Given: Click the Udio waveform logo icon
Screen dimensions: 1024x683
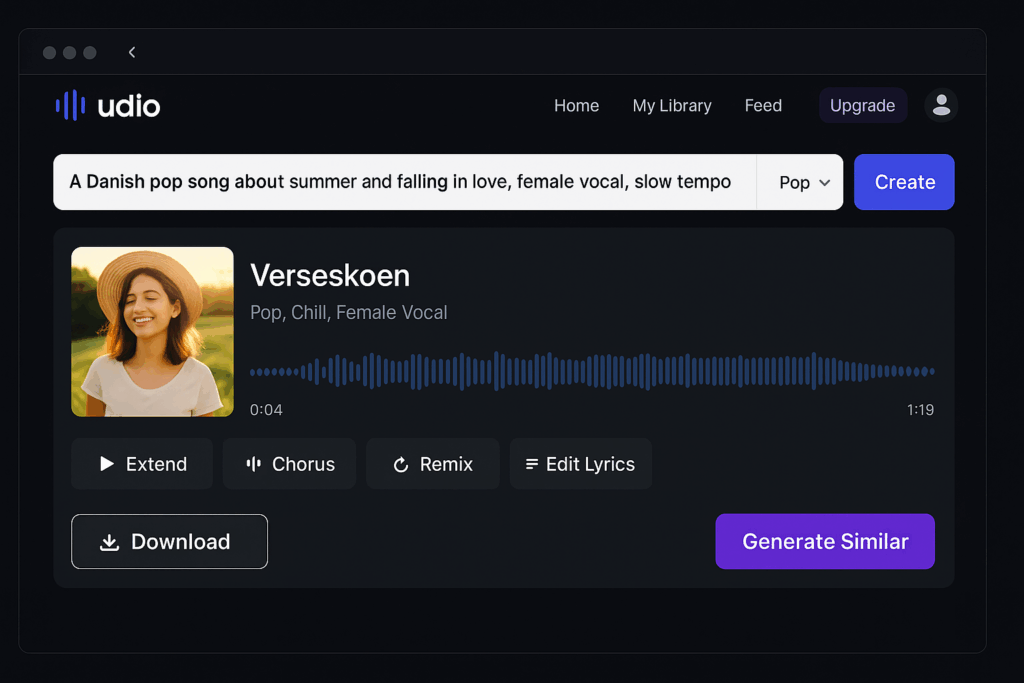Looking at the screenshot, I should point(69,105).
